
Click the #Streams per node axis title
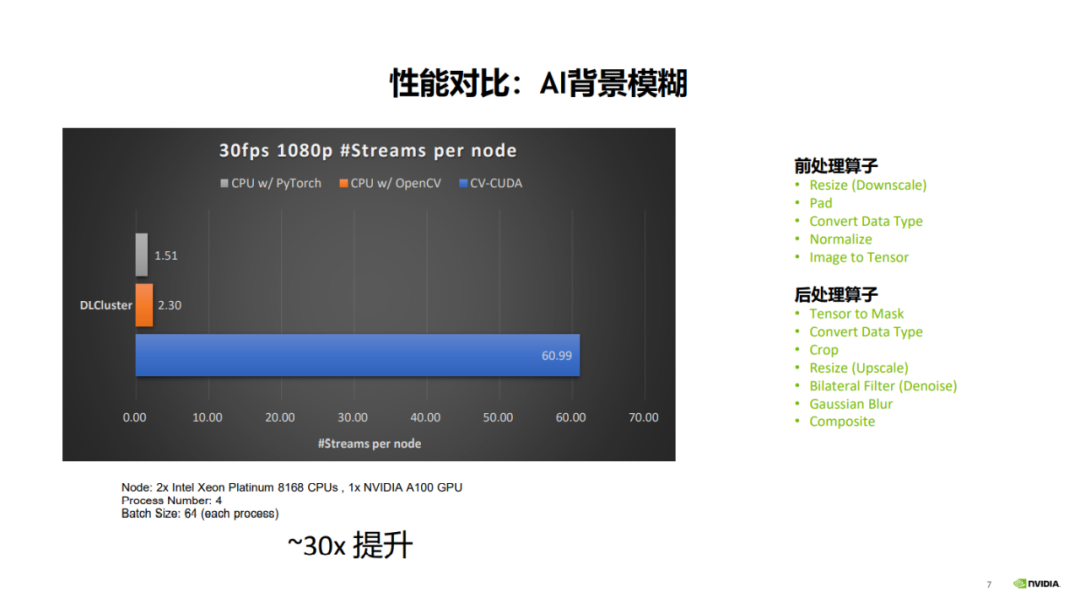coord(369,444)
